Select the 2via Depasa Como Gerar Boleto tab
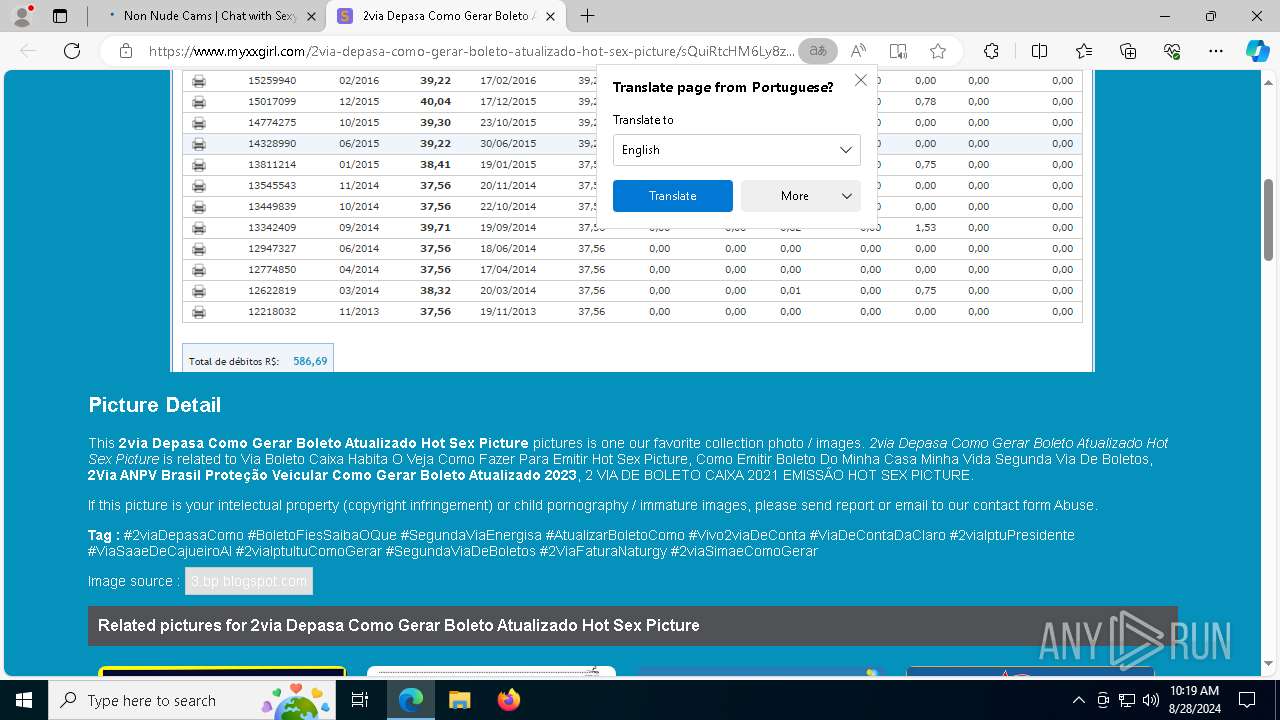The width and height of the screenshot is (1280, 720). click(x=448, y=16)
